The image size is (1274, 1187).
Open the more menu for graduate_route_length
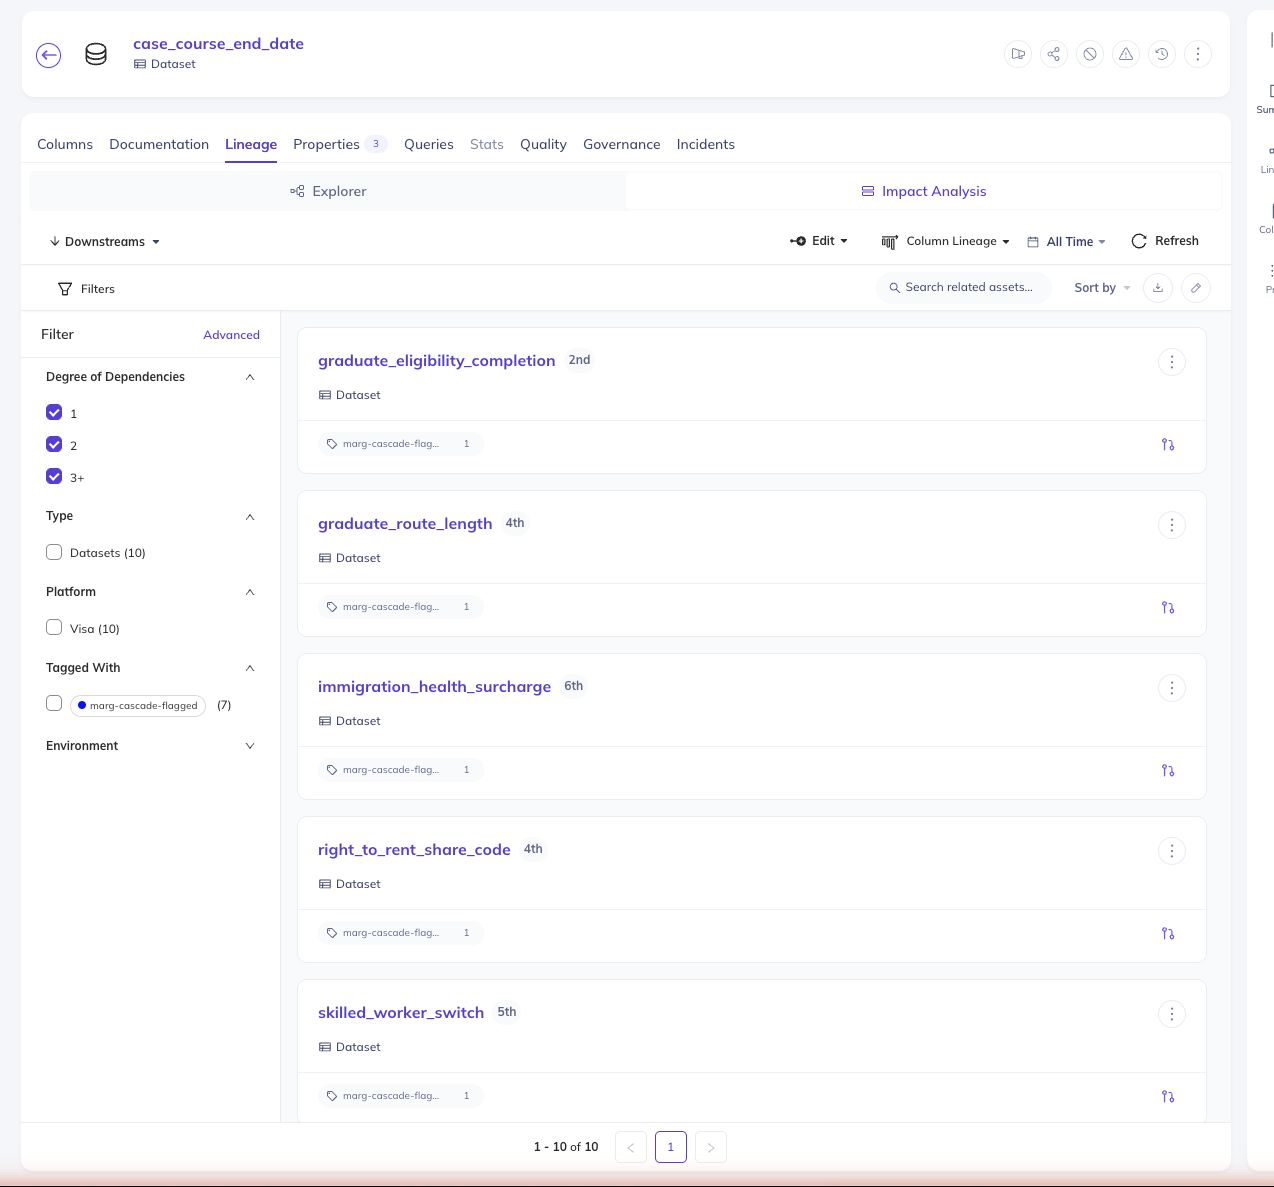(x=1172, y=525)
